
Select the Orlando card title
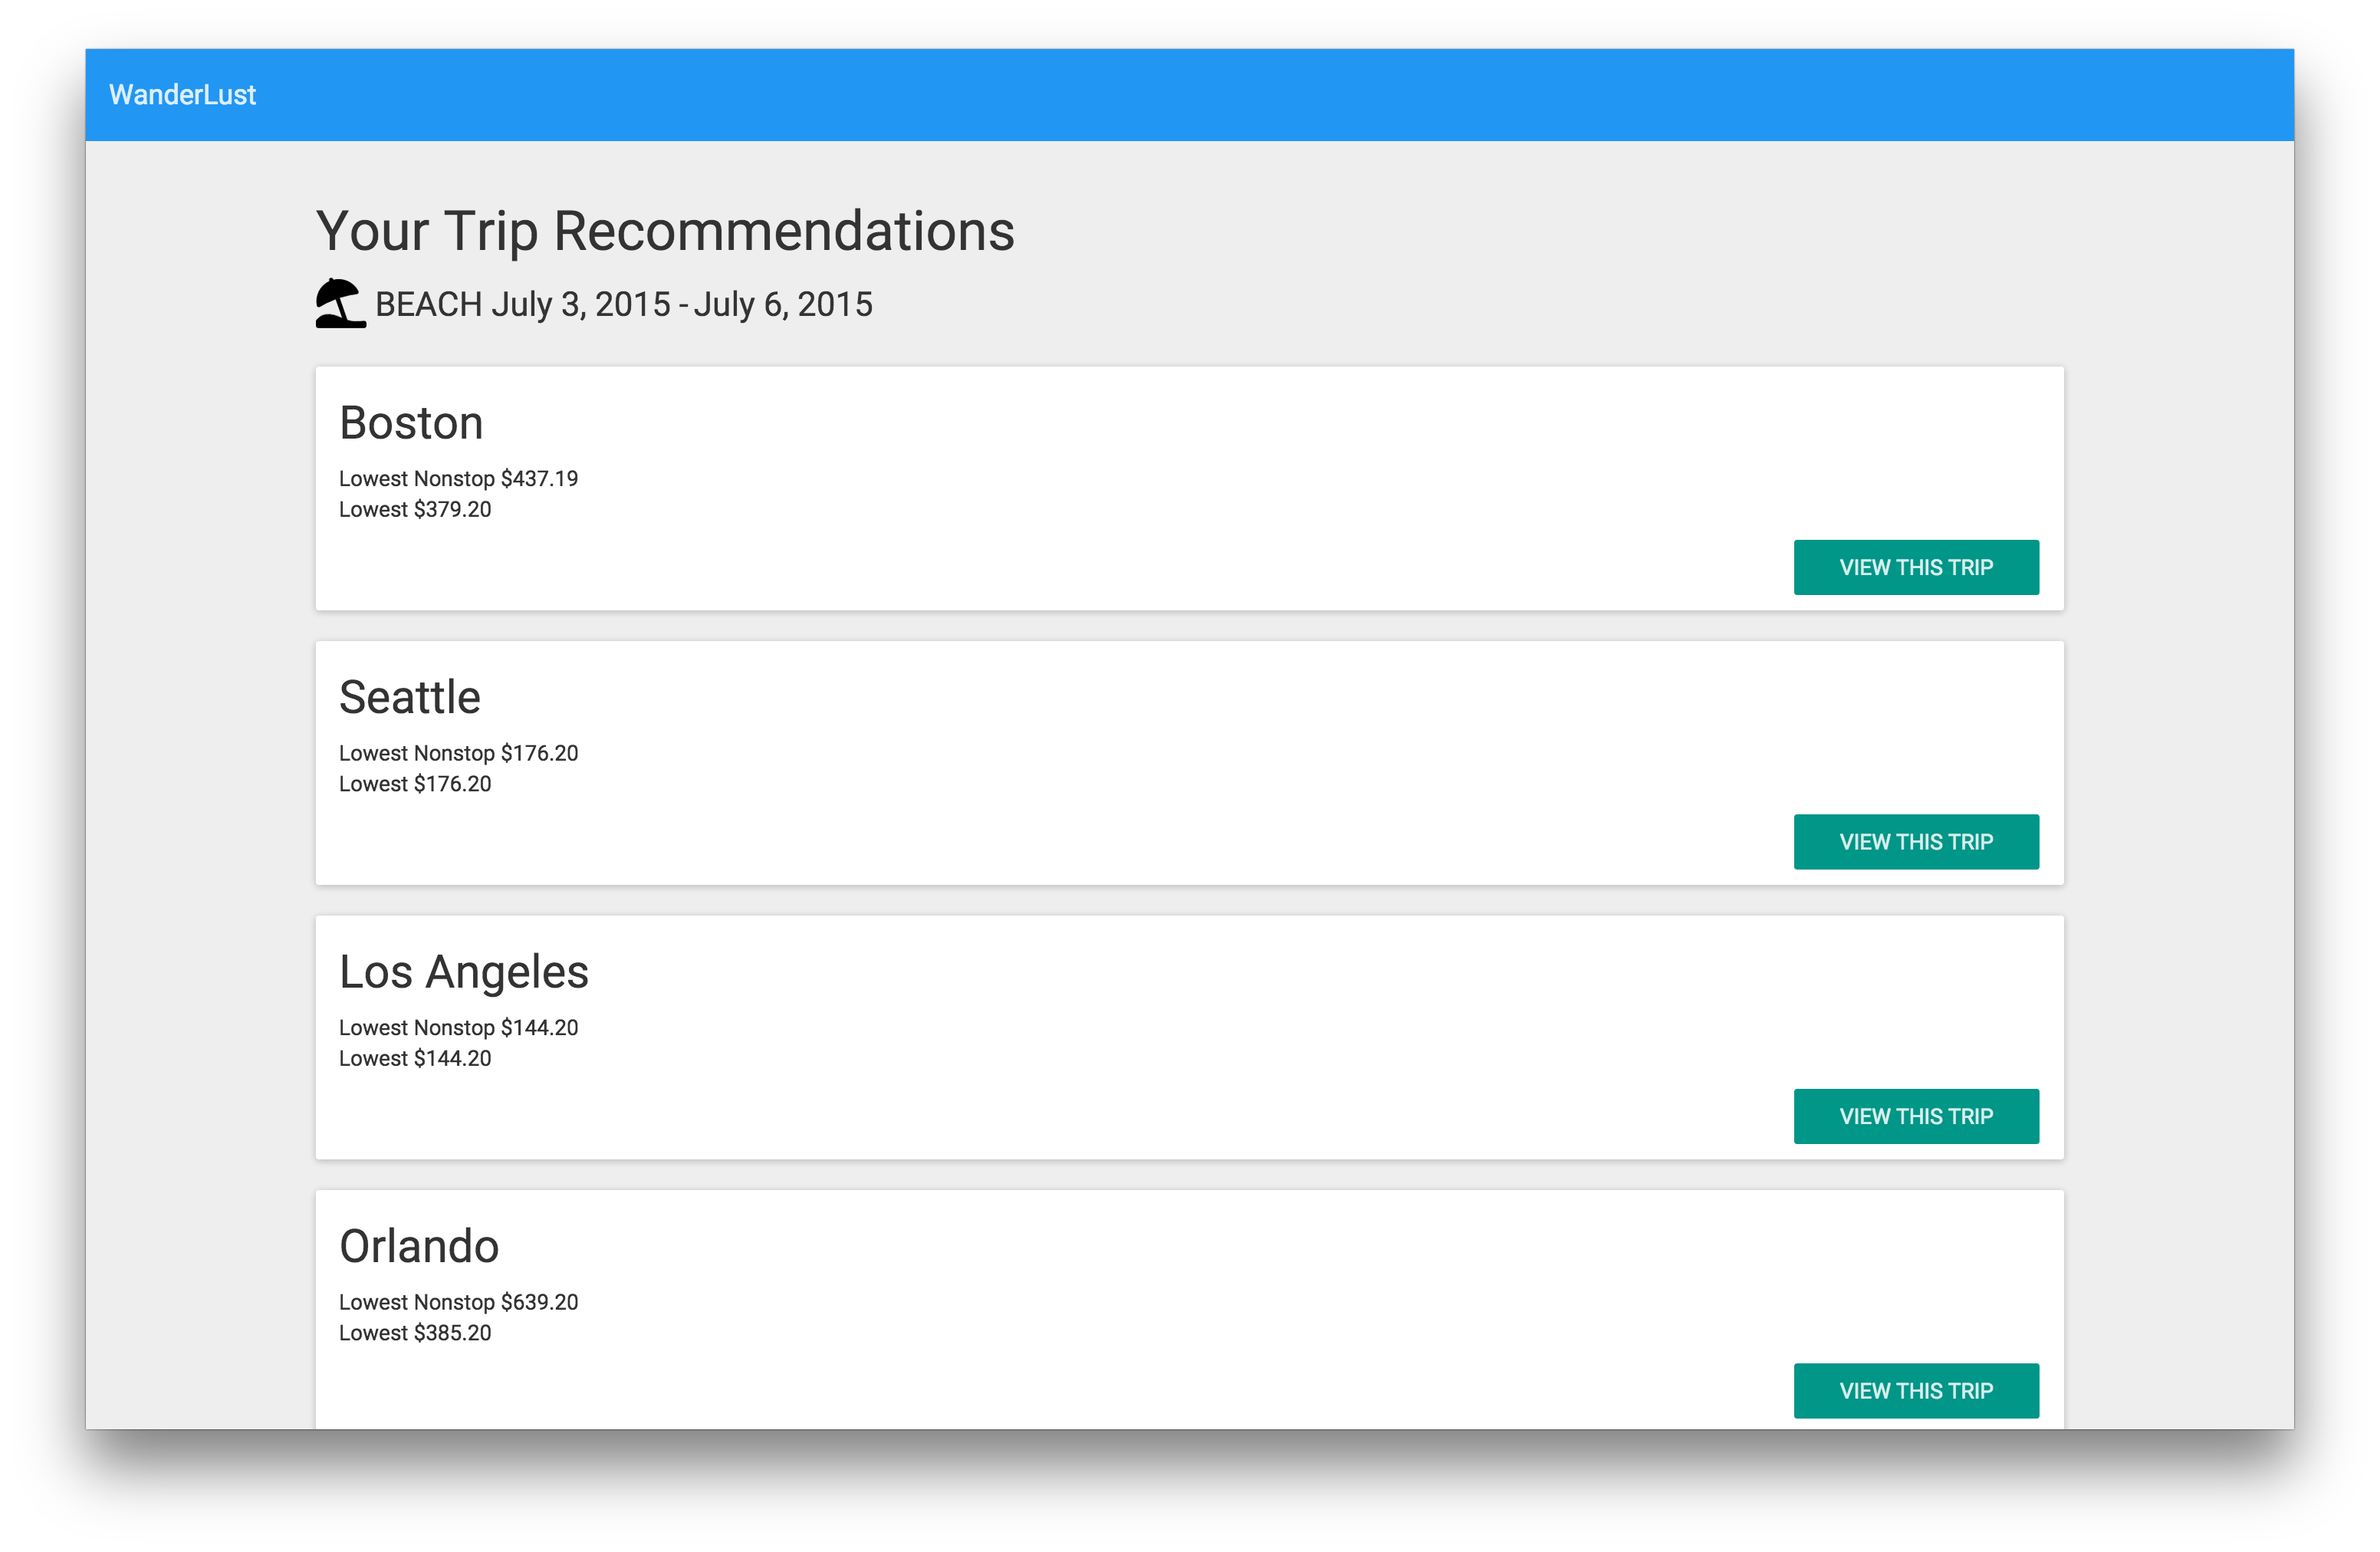[x=419, y=1246]
